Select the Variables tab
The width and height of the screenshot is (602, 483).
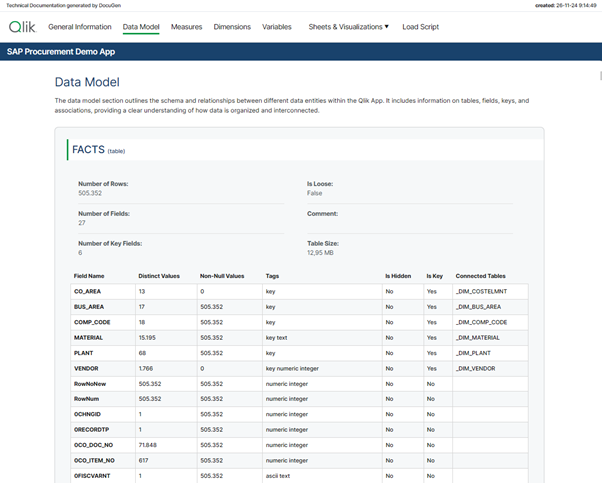point(277,27)
